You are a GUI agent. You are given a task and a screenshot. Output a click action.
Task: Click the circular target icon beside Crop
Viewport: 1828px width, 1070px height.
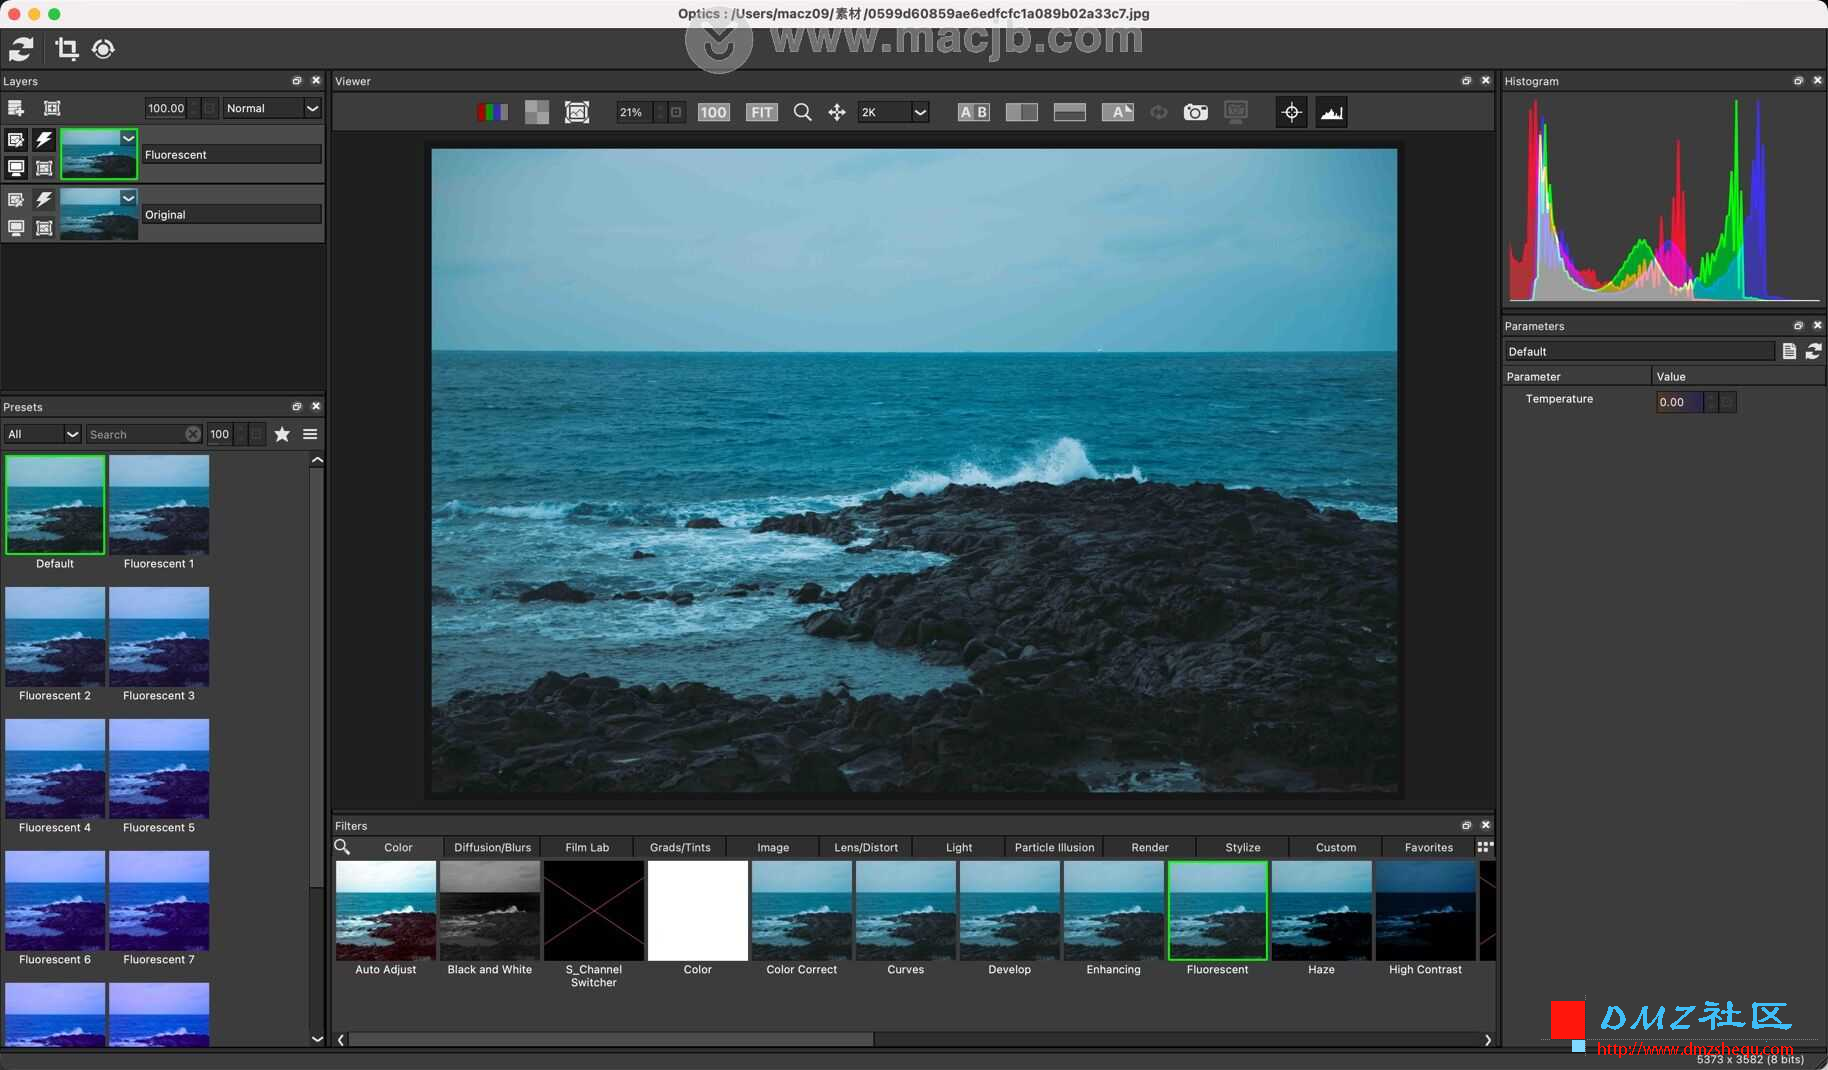(103, 48)
